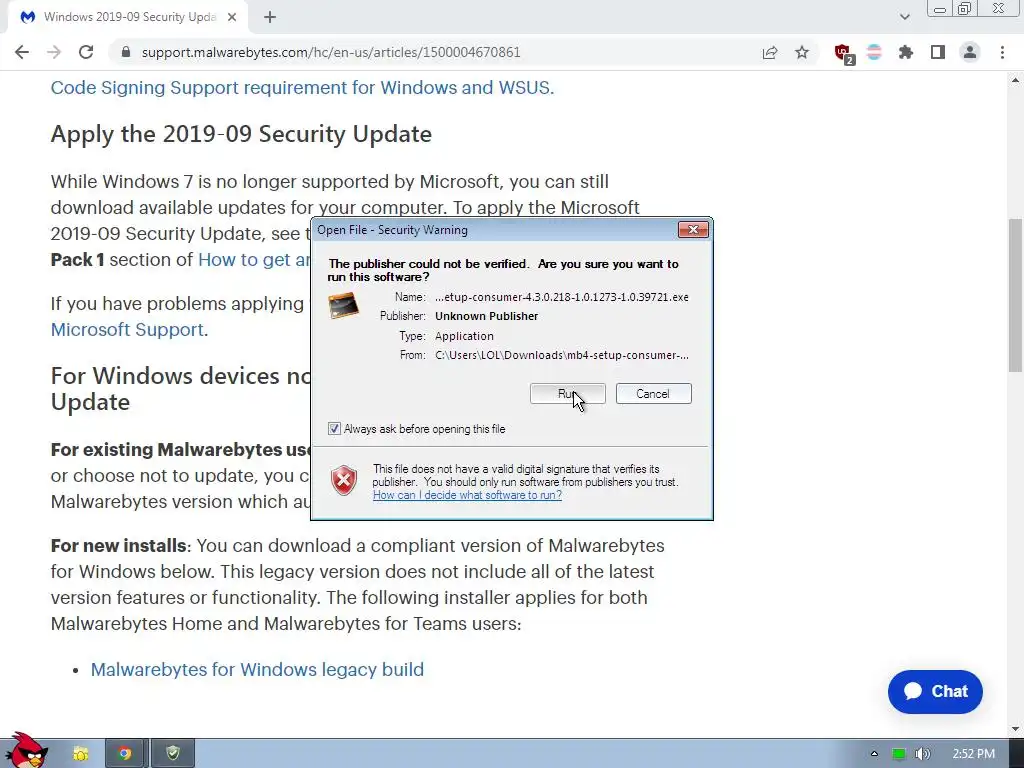This screenshot has height=768, width=1024.
Task: Click the red shield warning icon in dialog
Action: 344,481
